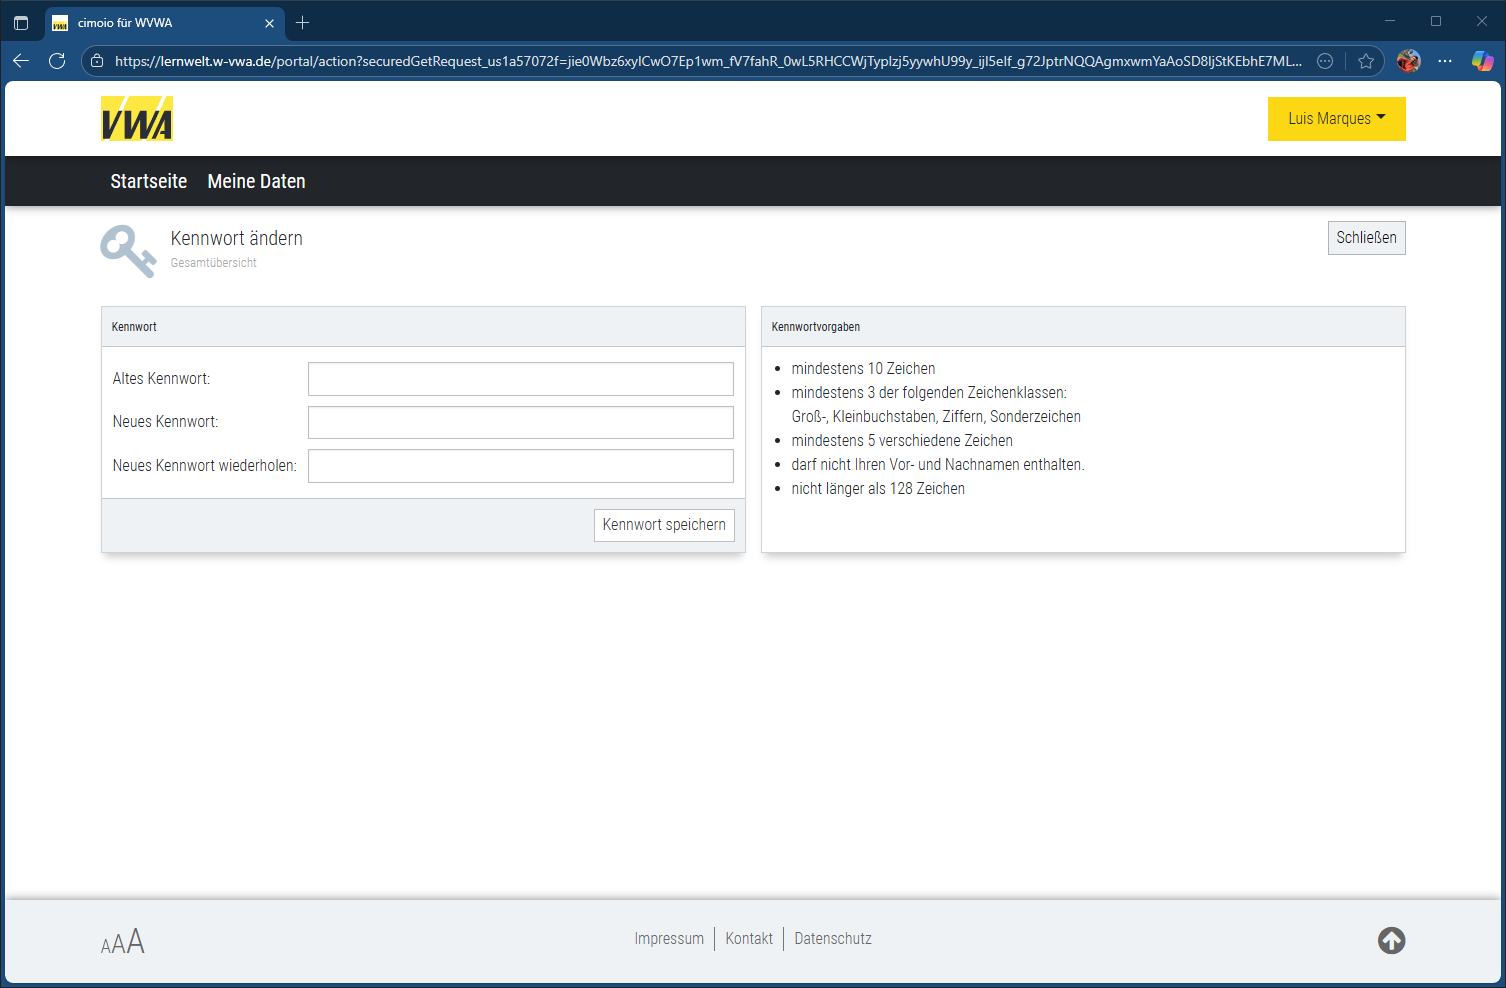Screen dimensions: 1506x988
Task: Open tab actions menu icon
Action: (x=21, y=23)
